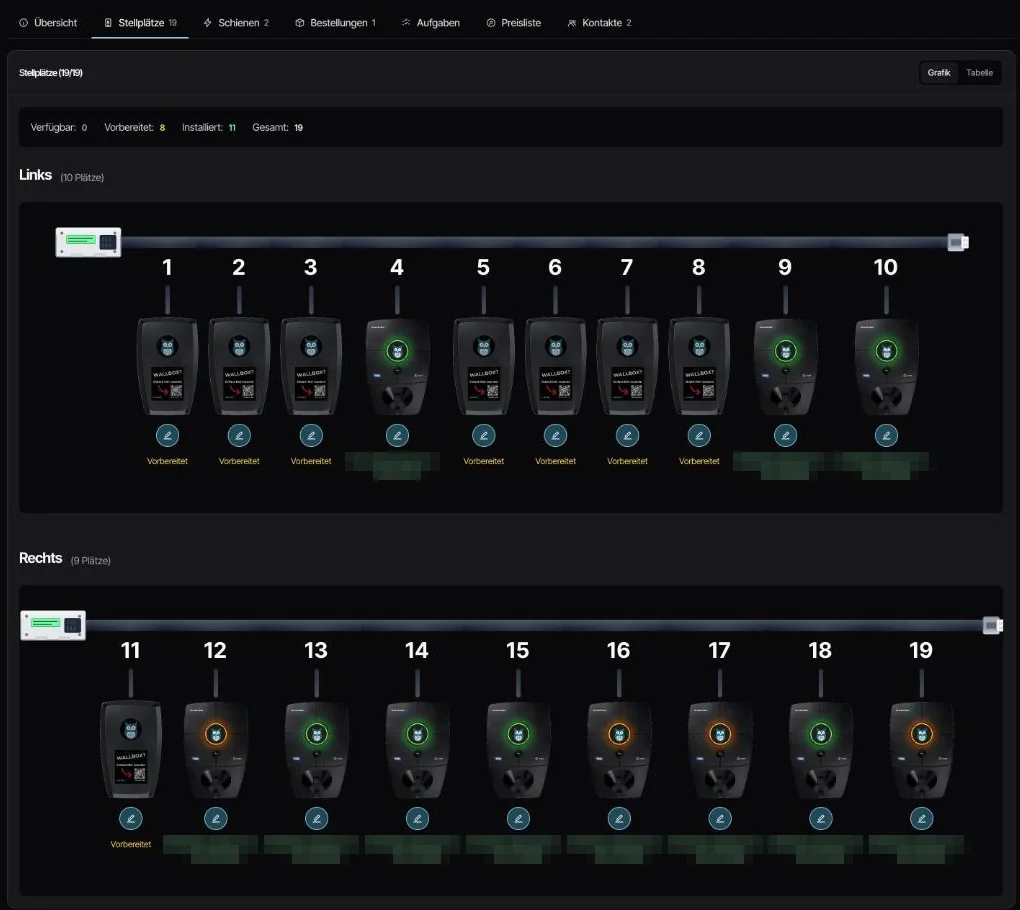This screenshot has width=1020, height=910.
Task: Edit spot 7 using the pencil icon
Action: 627,435
